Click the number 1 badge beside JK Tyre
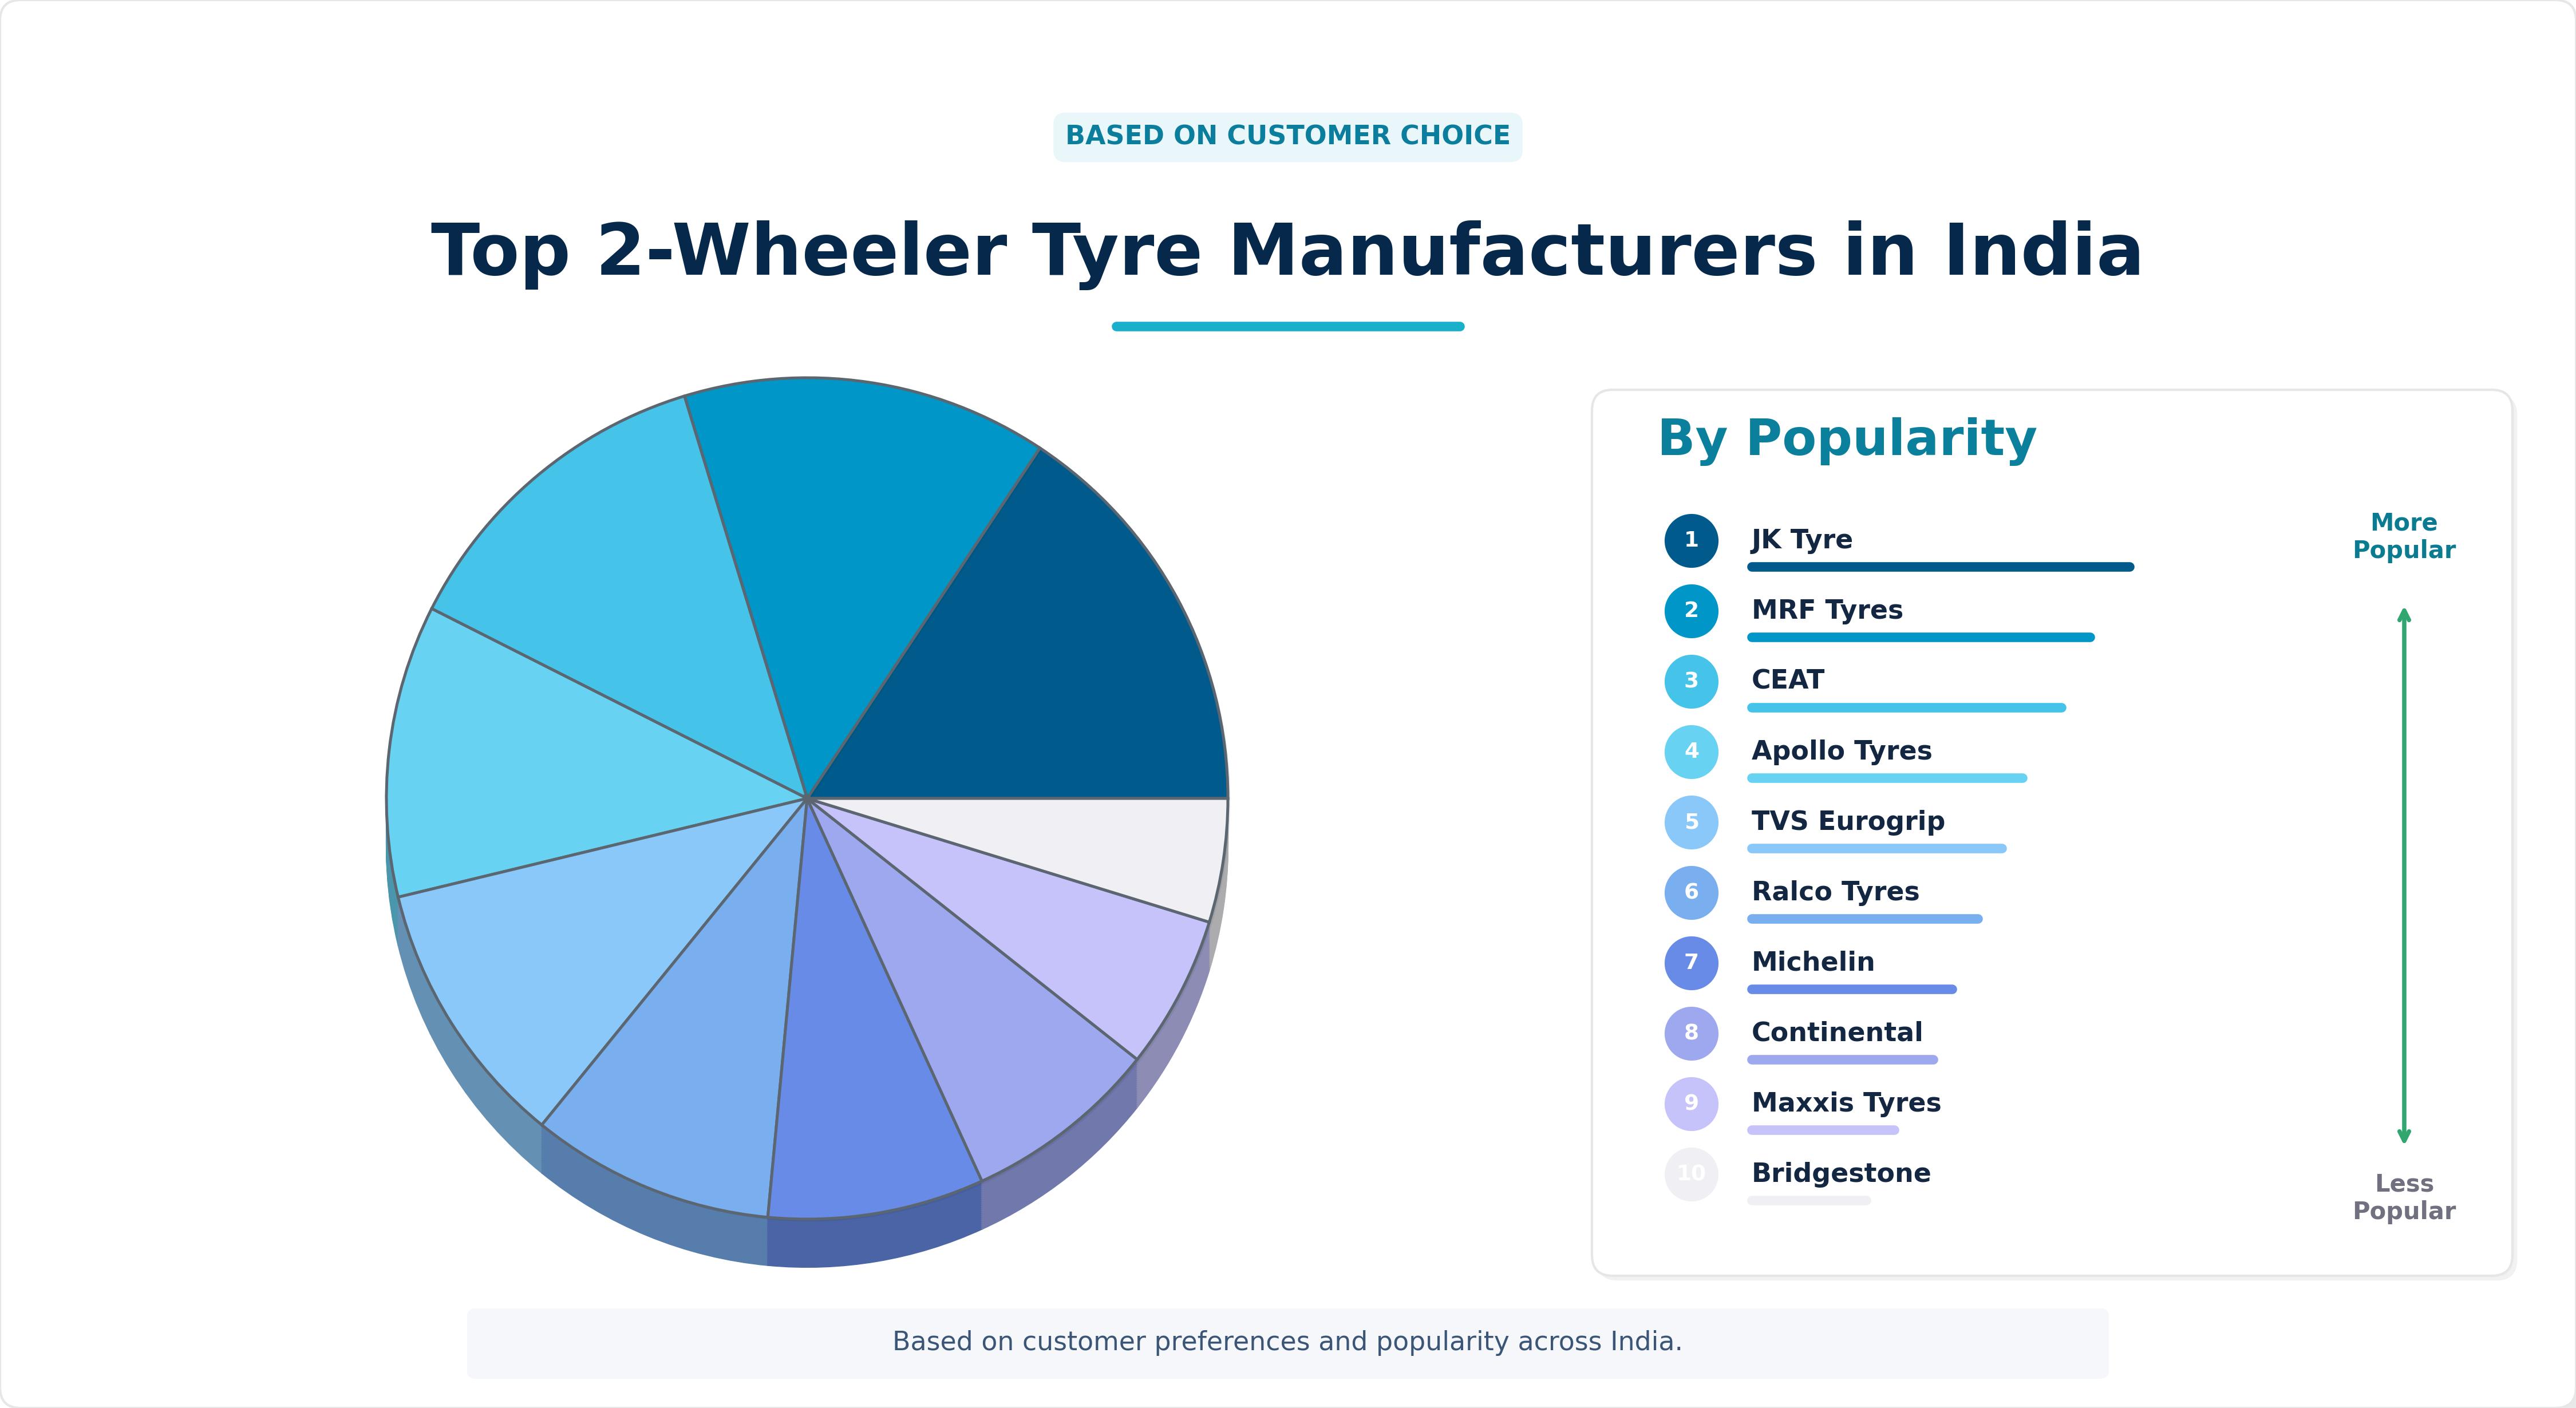 pos(1691,541)
